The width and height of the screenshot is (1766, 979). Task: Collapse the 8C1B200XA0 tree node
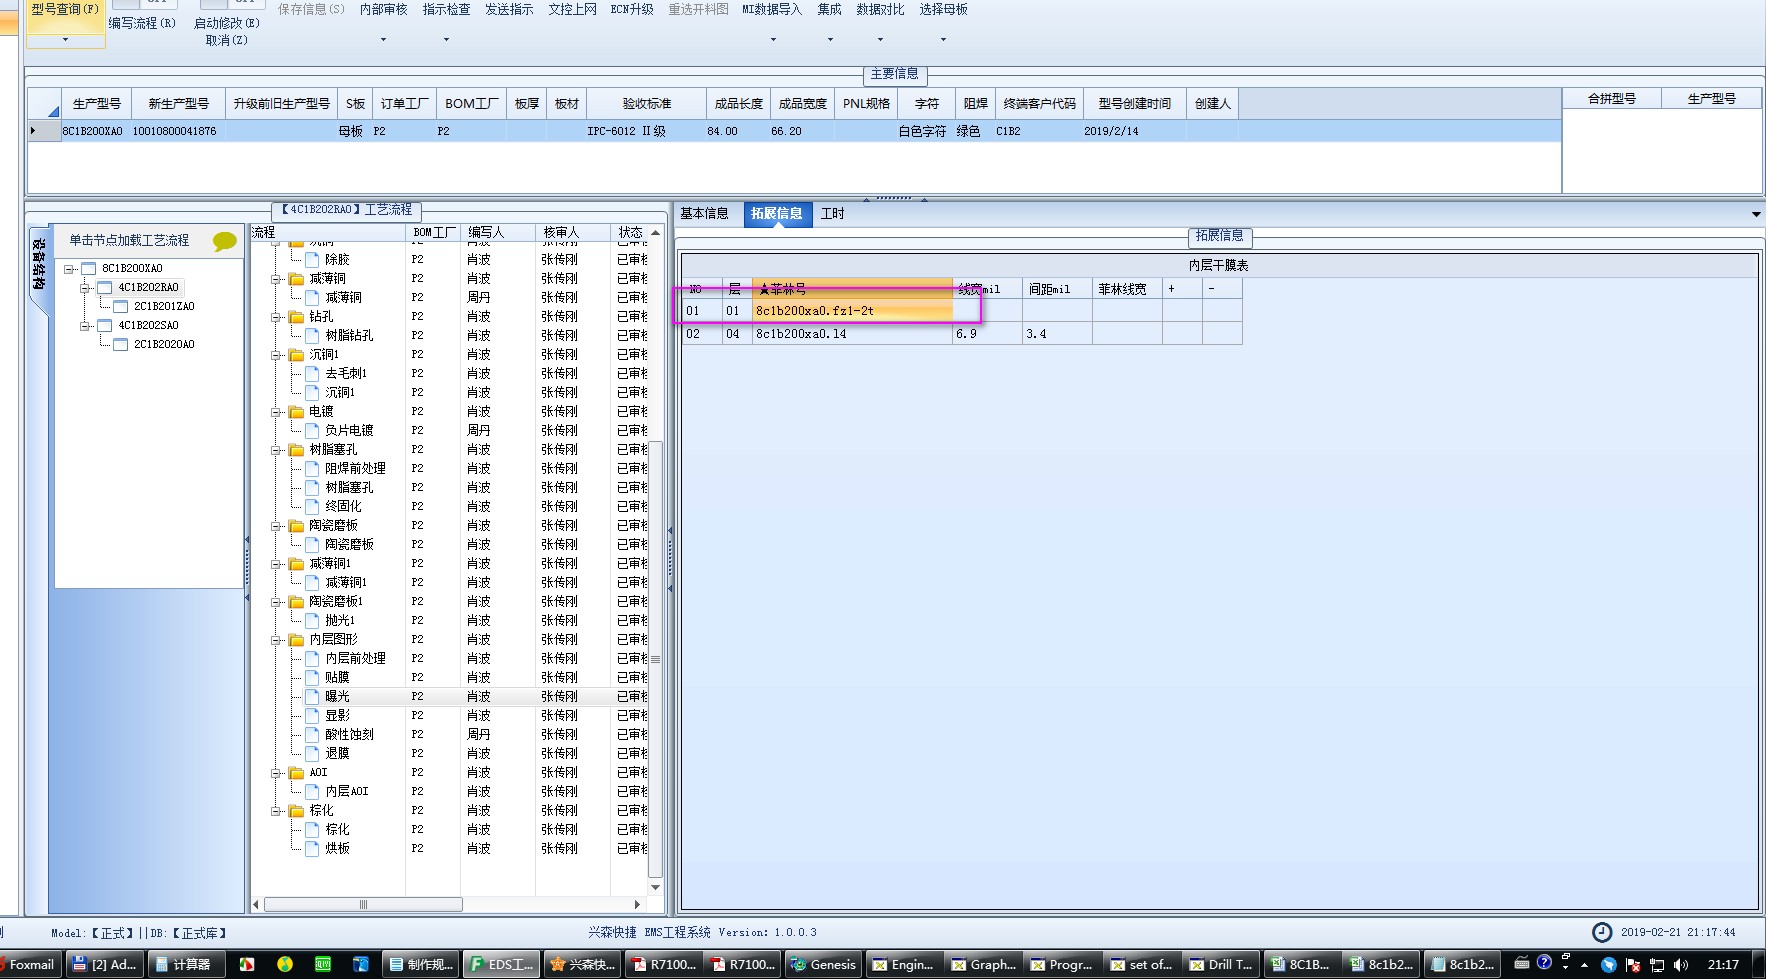point(69,269)
